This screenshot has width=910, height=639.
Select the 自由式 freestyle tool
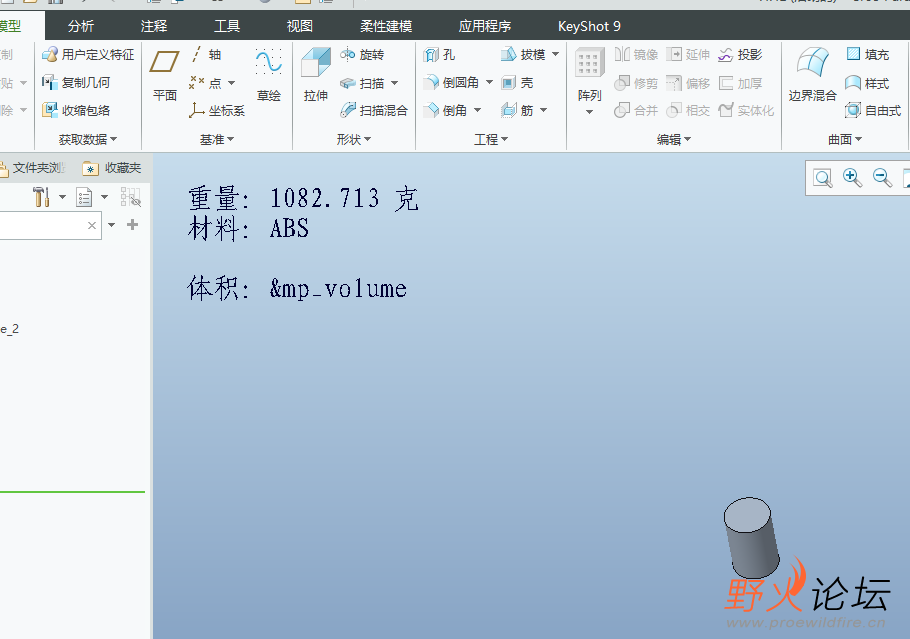pyautogui.click(x=873, y=110)
